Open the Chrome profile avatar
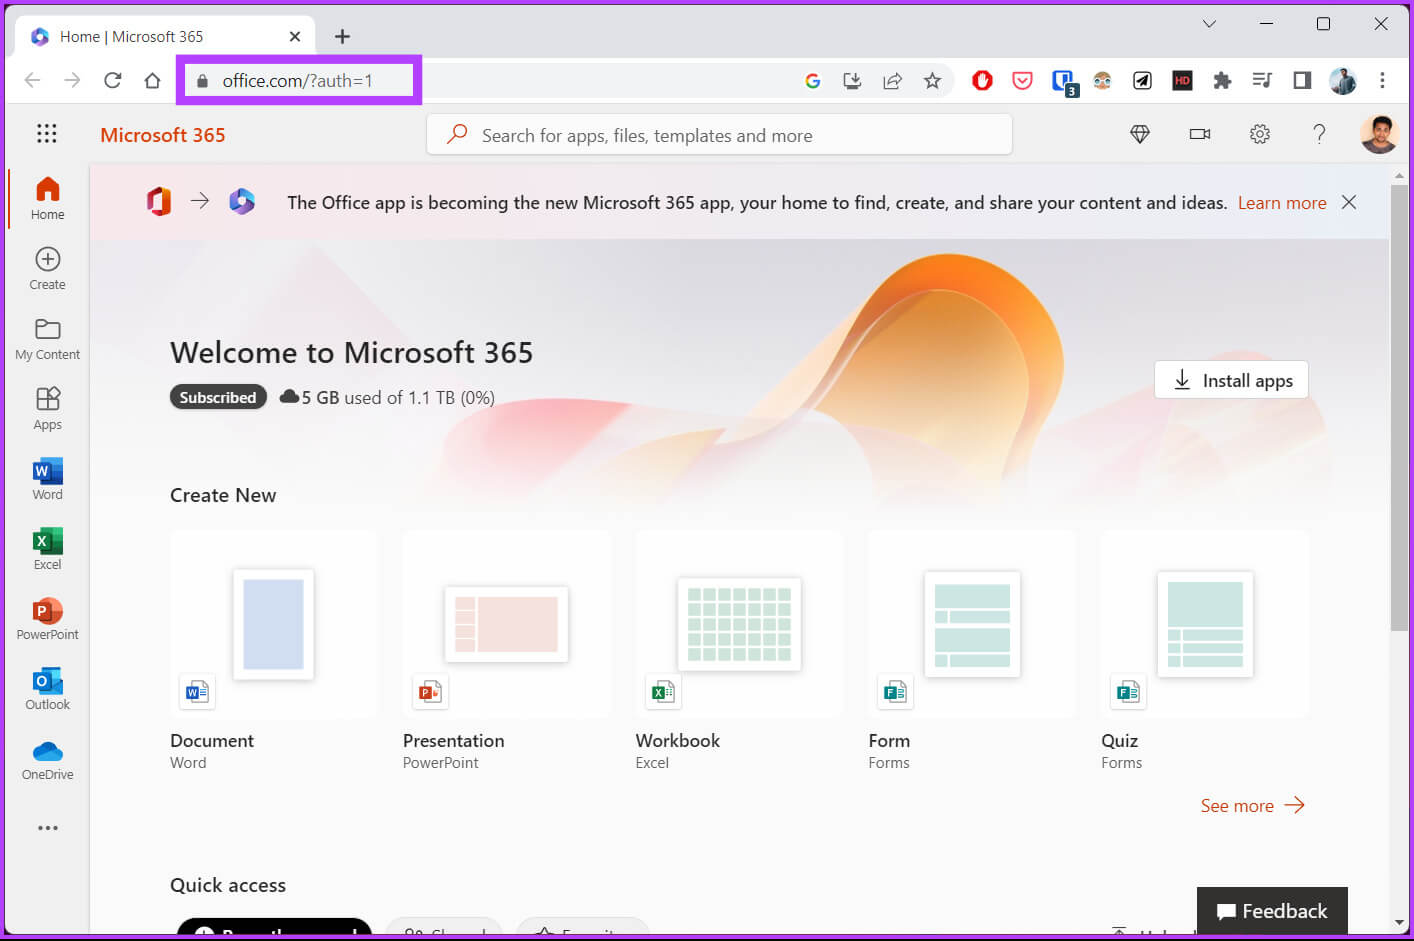This screenshot has height=941, width=1414. coord(1342,81)
